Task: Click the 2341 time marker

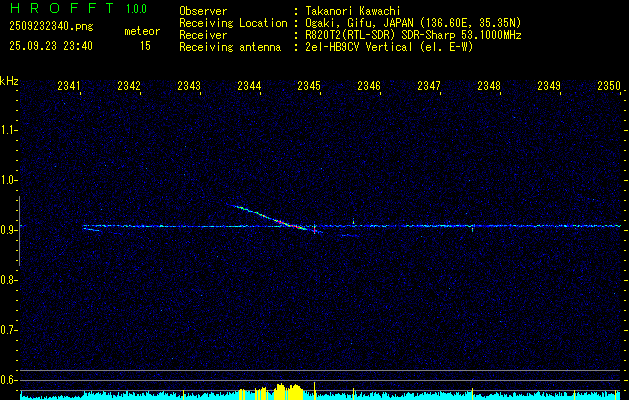Action: 69,87
